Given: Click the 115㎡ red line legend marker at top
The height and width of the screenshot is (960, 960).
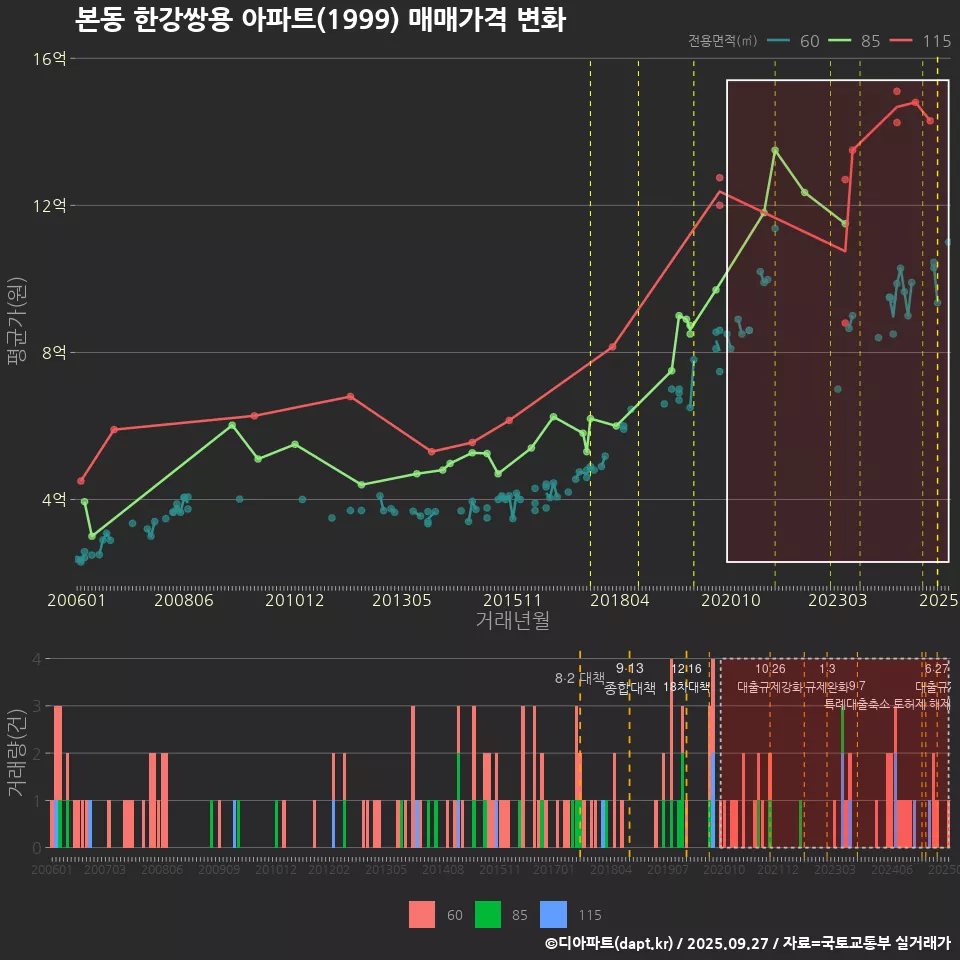Looking at the screenshot, I should tap(902, 41).
